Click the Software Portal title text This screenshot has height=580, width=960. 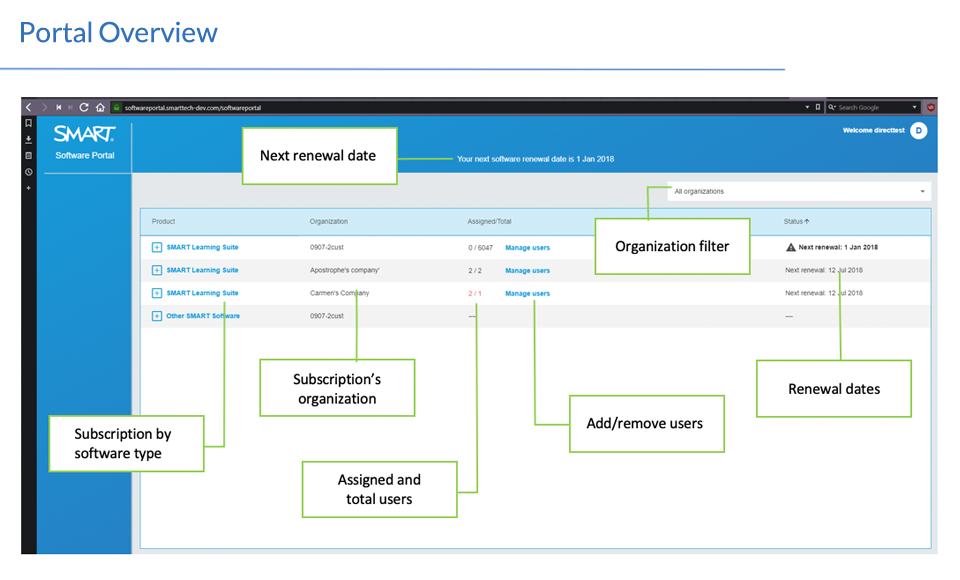[85, 156]
